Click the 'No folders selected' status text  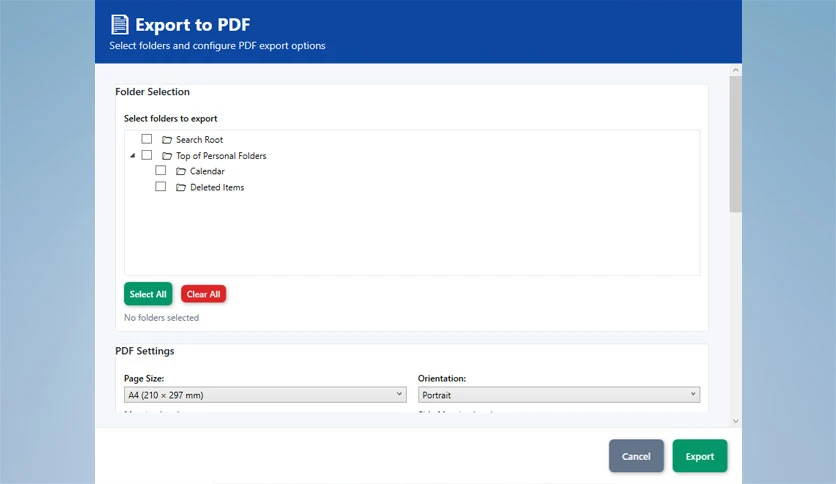coord(162,318)
